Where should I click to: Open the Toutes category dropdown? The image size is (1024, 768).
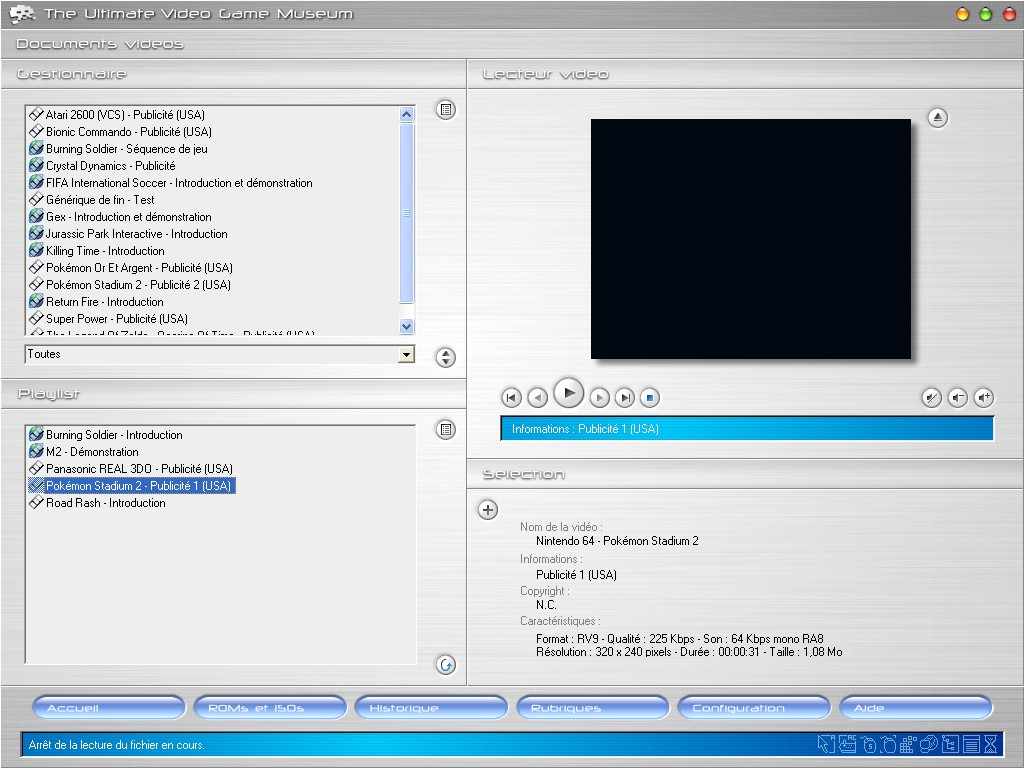(x=406, y=355)
